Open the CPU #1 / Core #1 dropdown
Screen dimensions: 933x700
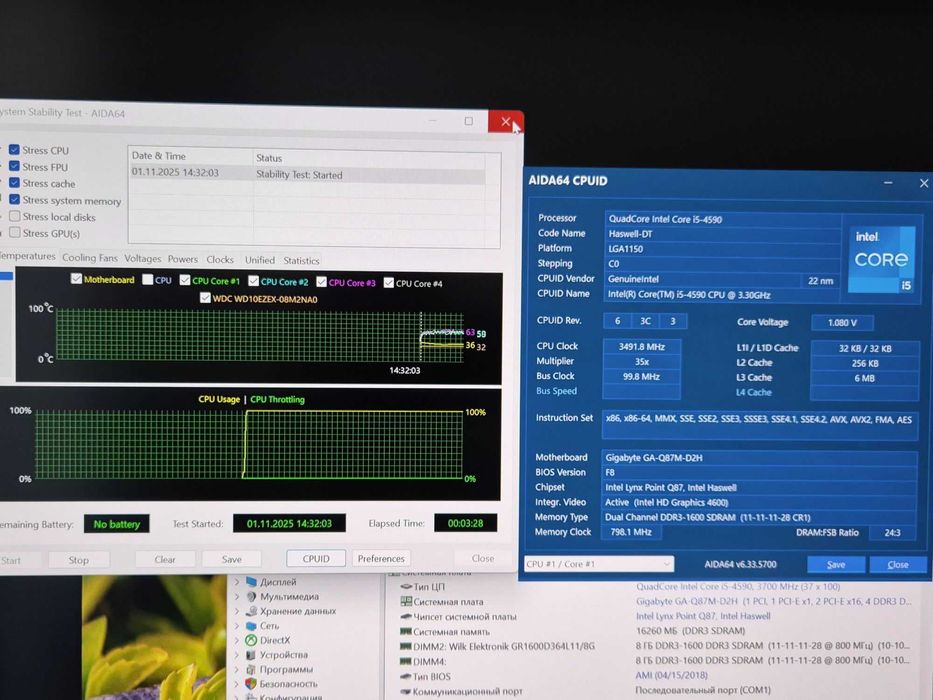click(599, 564)
